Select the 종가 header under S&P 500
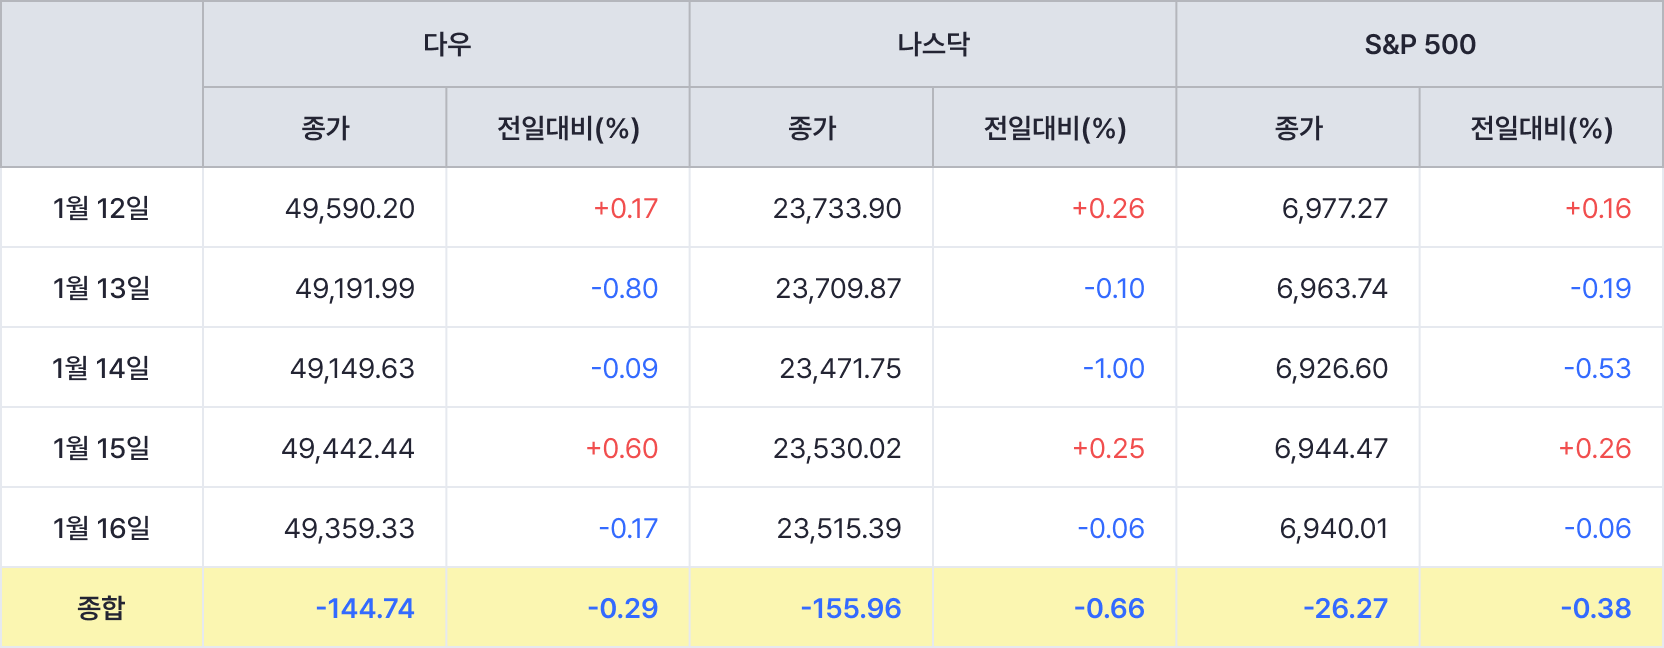The height and width of the screenshot is (648, 1664). [1298, 128]
